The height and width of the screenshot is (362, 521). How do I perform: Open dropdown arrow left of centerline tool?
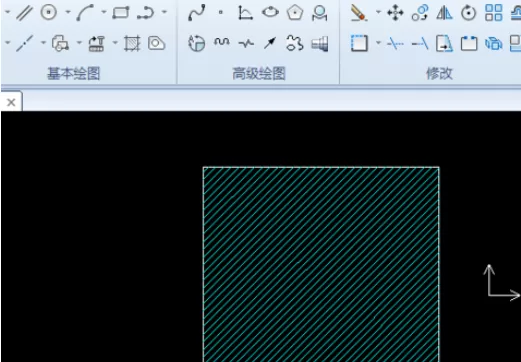7,43
